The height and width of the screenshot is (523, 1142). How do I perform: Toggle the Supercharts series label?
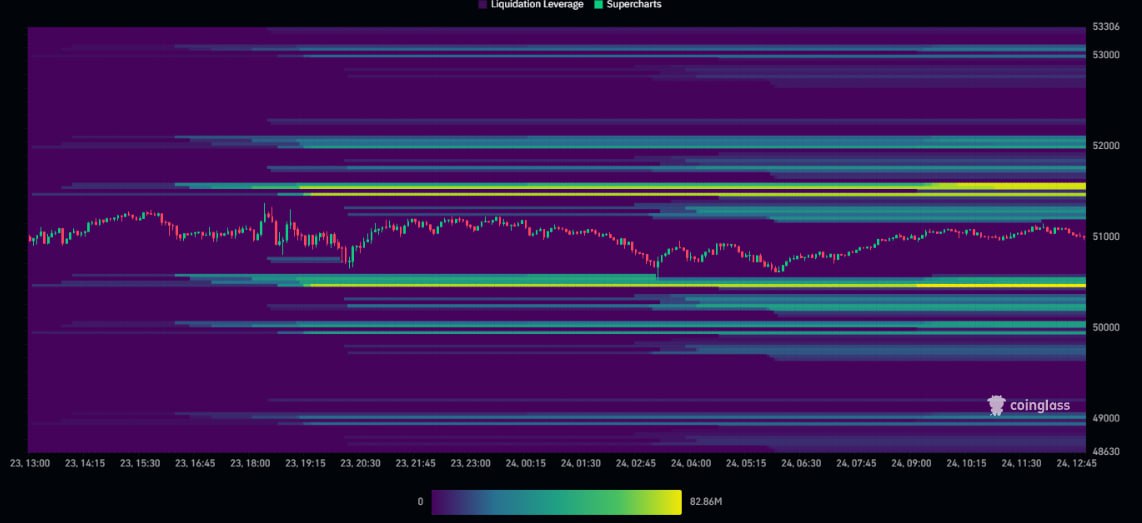click(633, 5)
